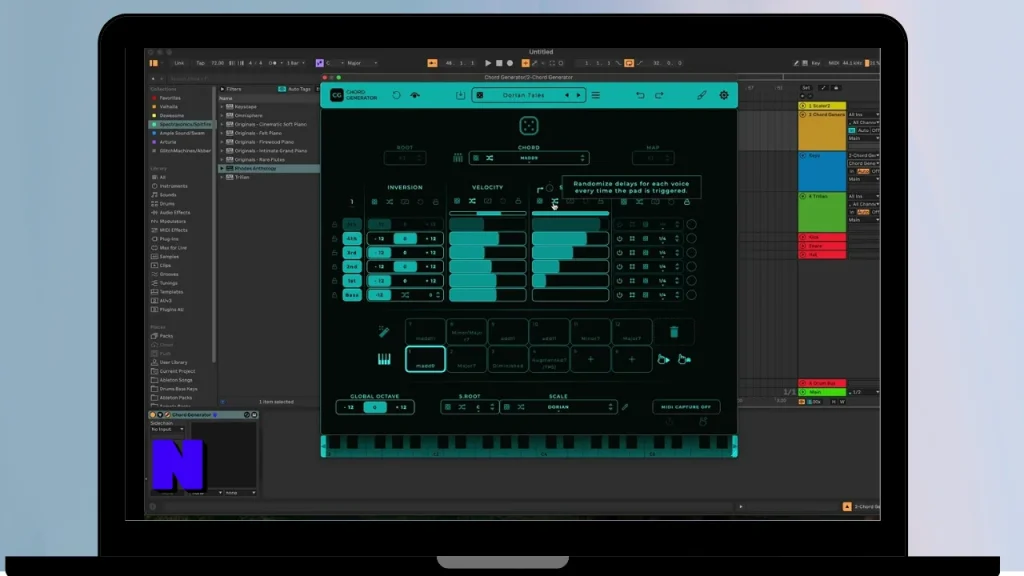Select the Favorites collection in browser
Image resolution: width=1024 pixels, height=576 pixels.
[170, 98]
